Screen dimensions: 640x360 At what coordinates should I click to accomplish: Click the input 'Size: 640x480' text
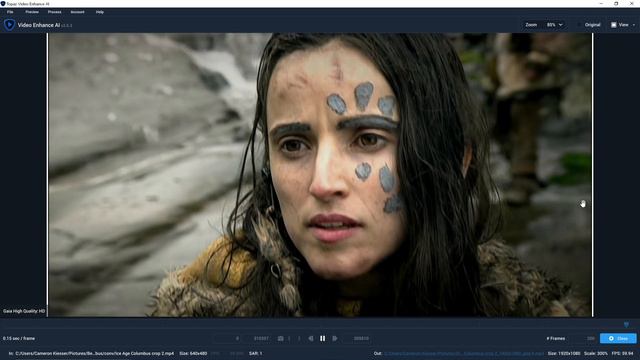pos(193,353)
